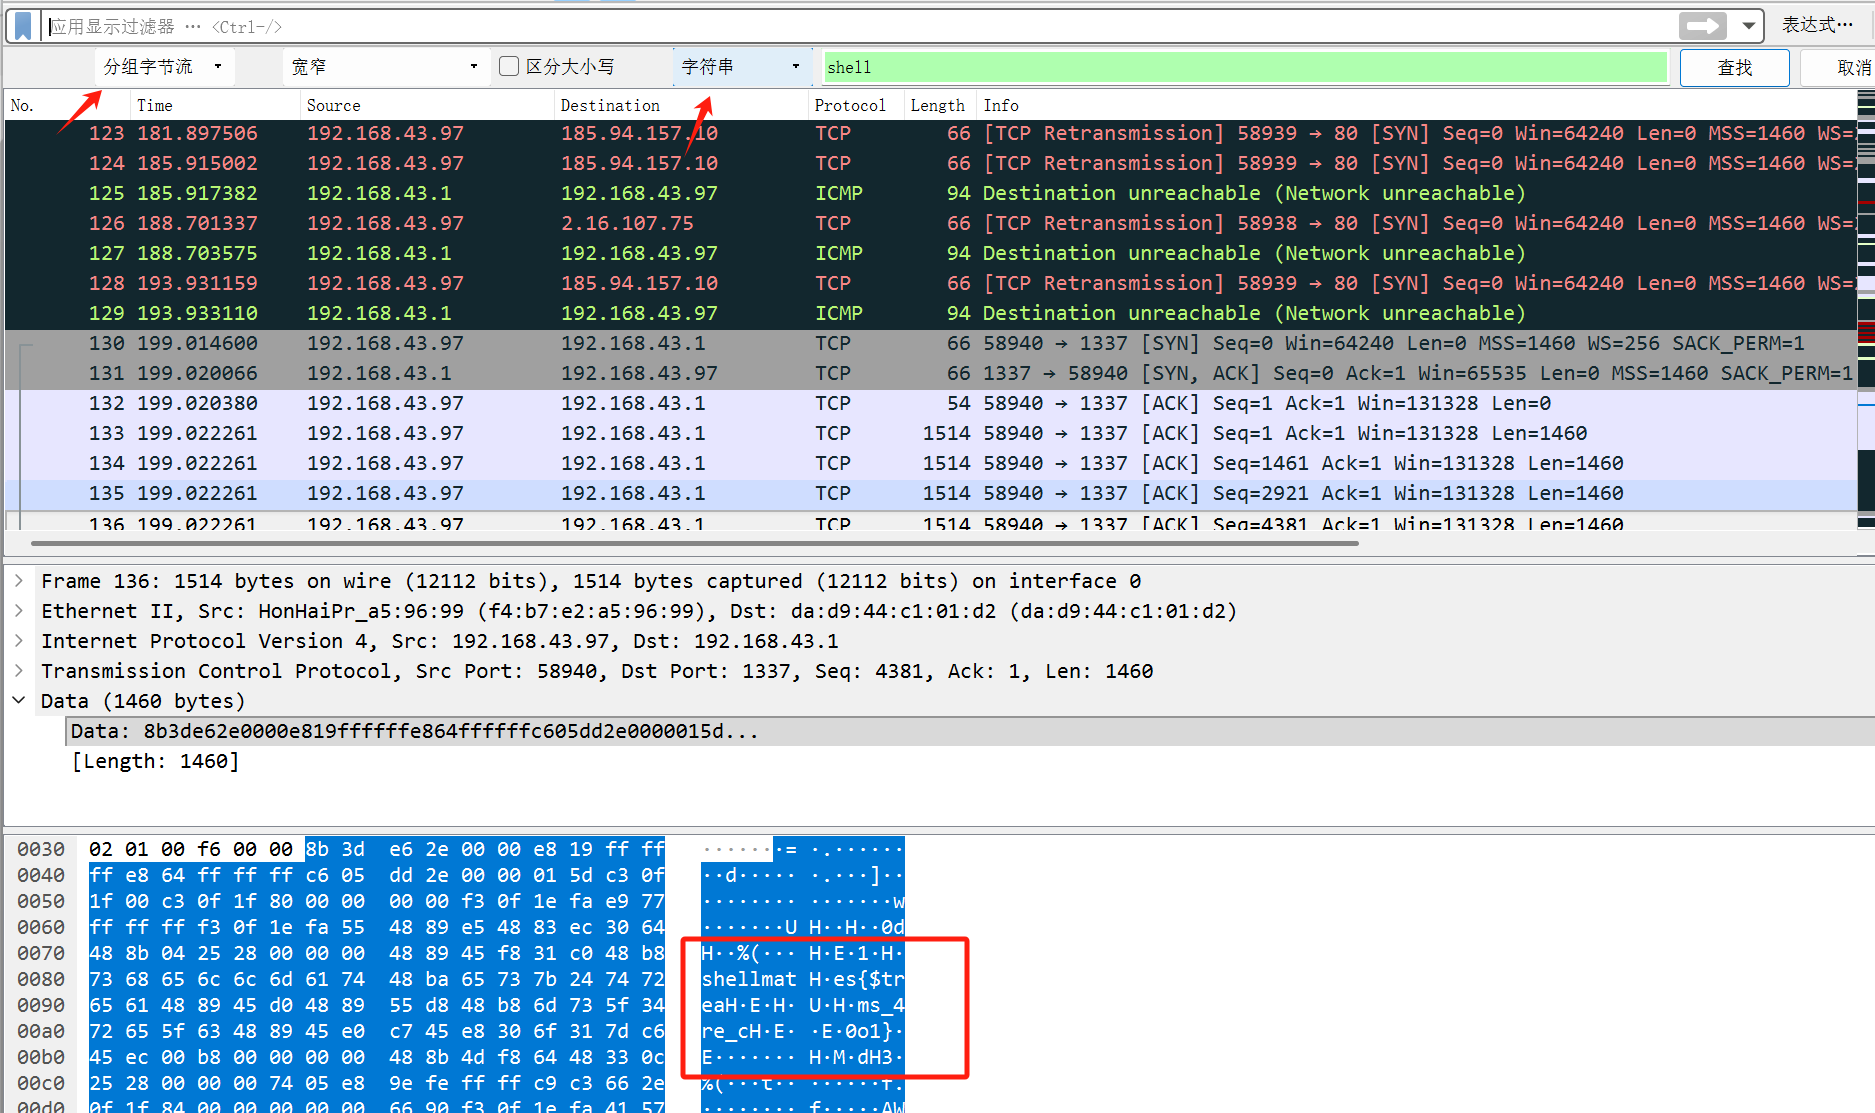Expand the Ethernet II details
Image resolution: width=1875 pixels, height=1113 pixels.
18,610
